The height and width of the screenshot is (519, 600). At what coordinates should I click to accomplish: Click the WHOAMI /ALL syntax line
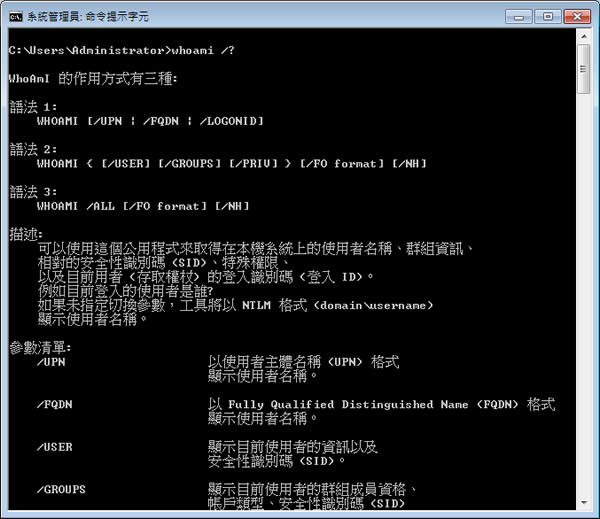click(x=143, y=206)
